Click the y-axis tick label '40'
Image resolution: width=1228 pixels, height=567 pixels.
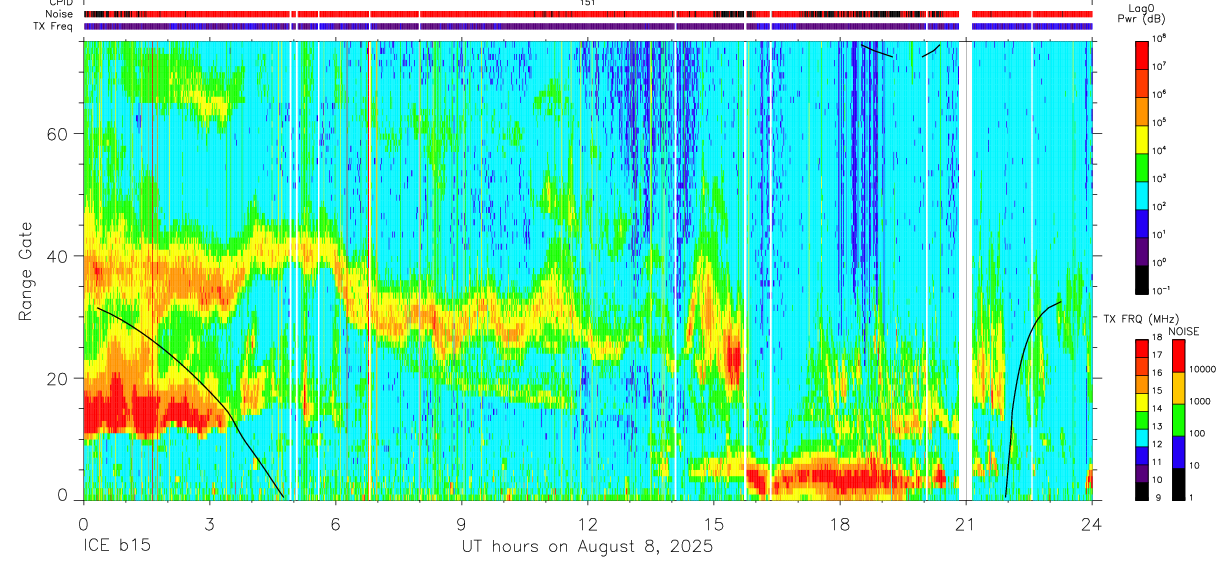pyautogui.click(x=59, y=255)
